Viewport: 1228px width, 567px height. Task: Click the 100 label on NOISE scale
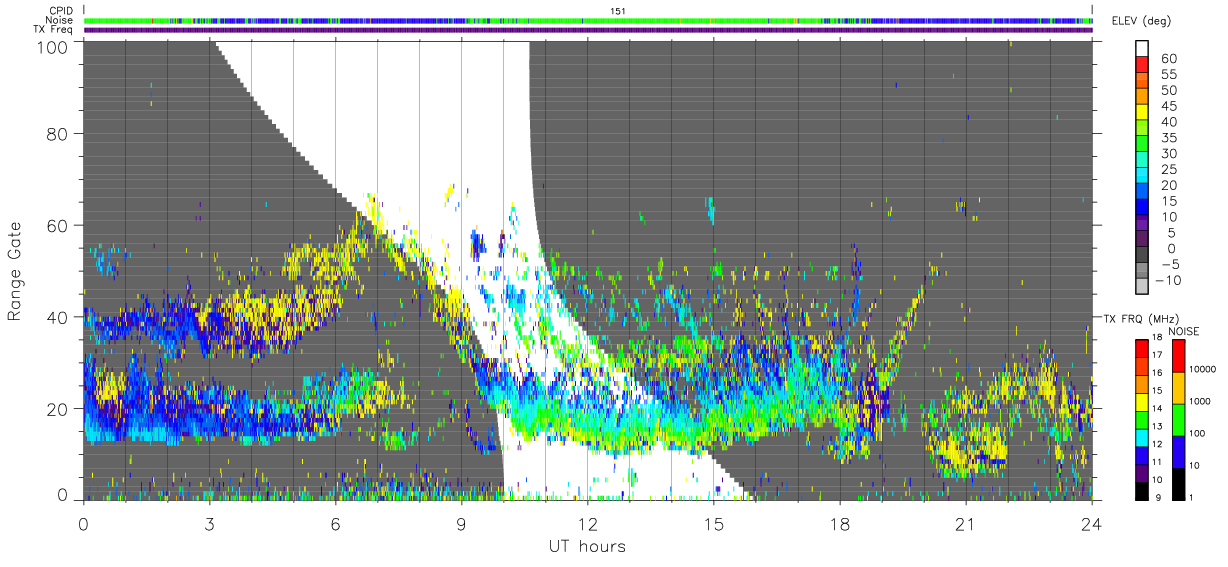(x=1197, y=433)
